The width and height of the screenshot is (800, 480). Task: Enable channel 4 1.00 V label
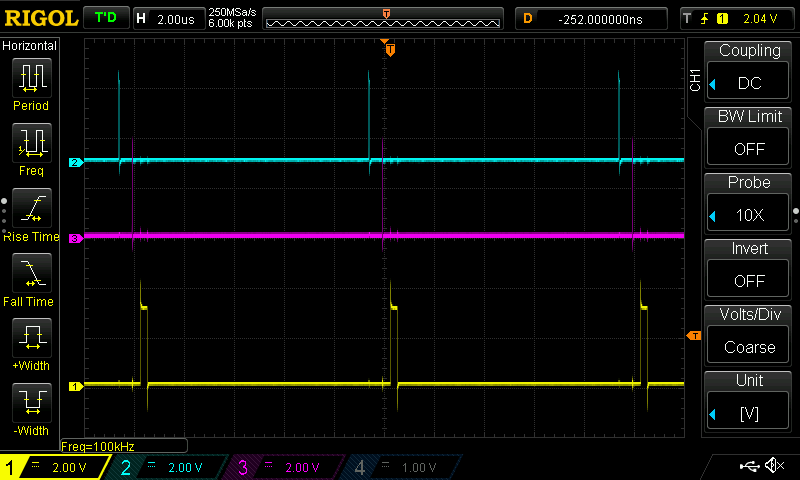coord(418,467)
